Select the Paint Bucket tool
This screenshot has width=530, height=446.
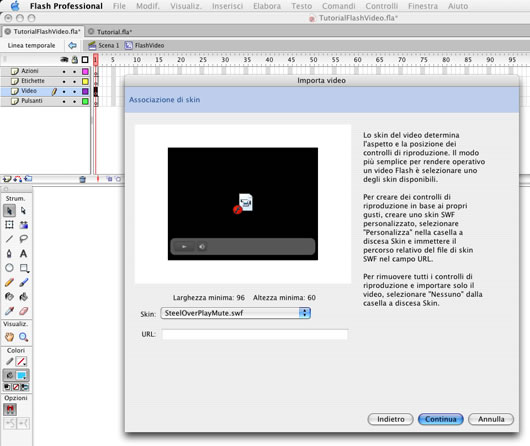click(23, 297)
